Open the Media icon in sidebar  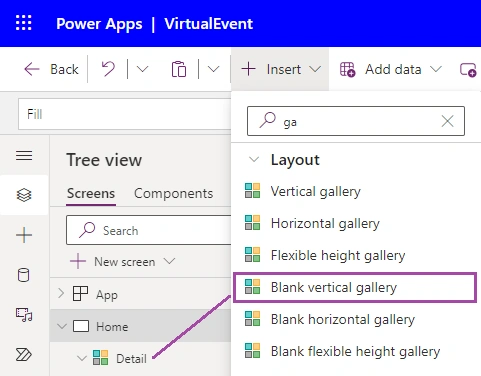24,315
